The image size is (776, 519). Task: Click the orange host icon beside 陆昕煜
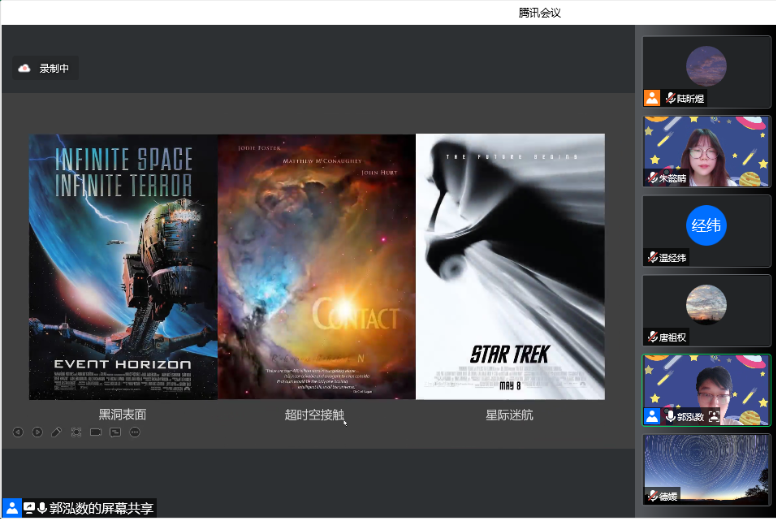click(x=652, y=98)
